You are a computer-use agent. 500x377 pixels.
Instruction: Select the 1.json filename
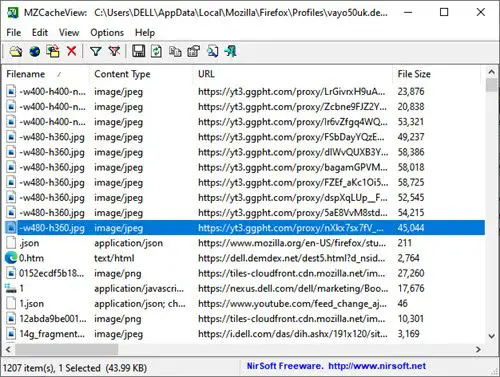[31, 304]
